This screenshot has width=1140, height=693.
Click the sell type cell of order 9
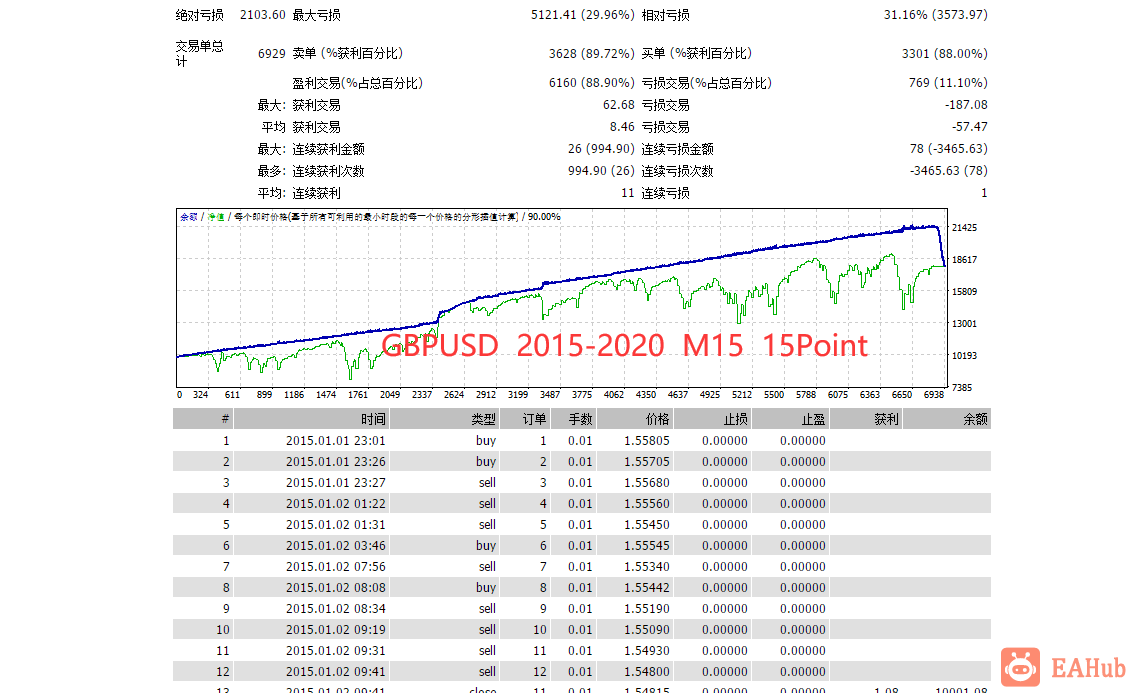tap(487, 609)
